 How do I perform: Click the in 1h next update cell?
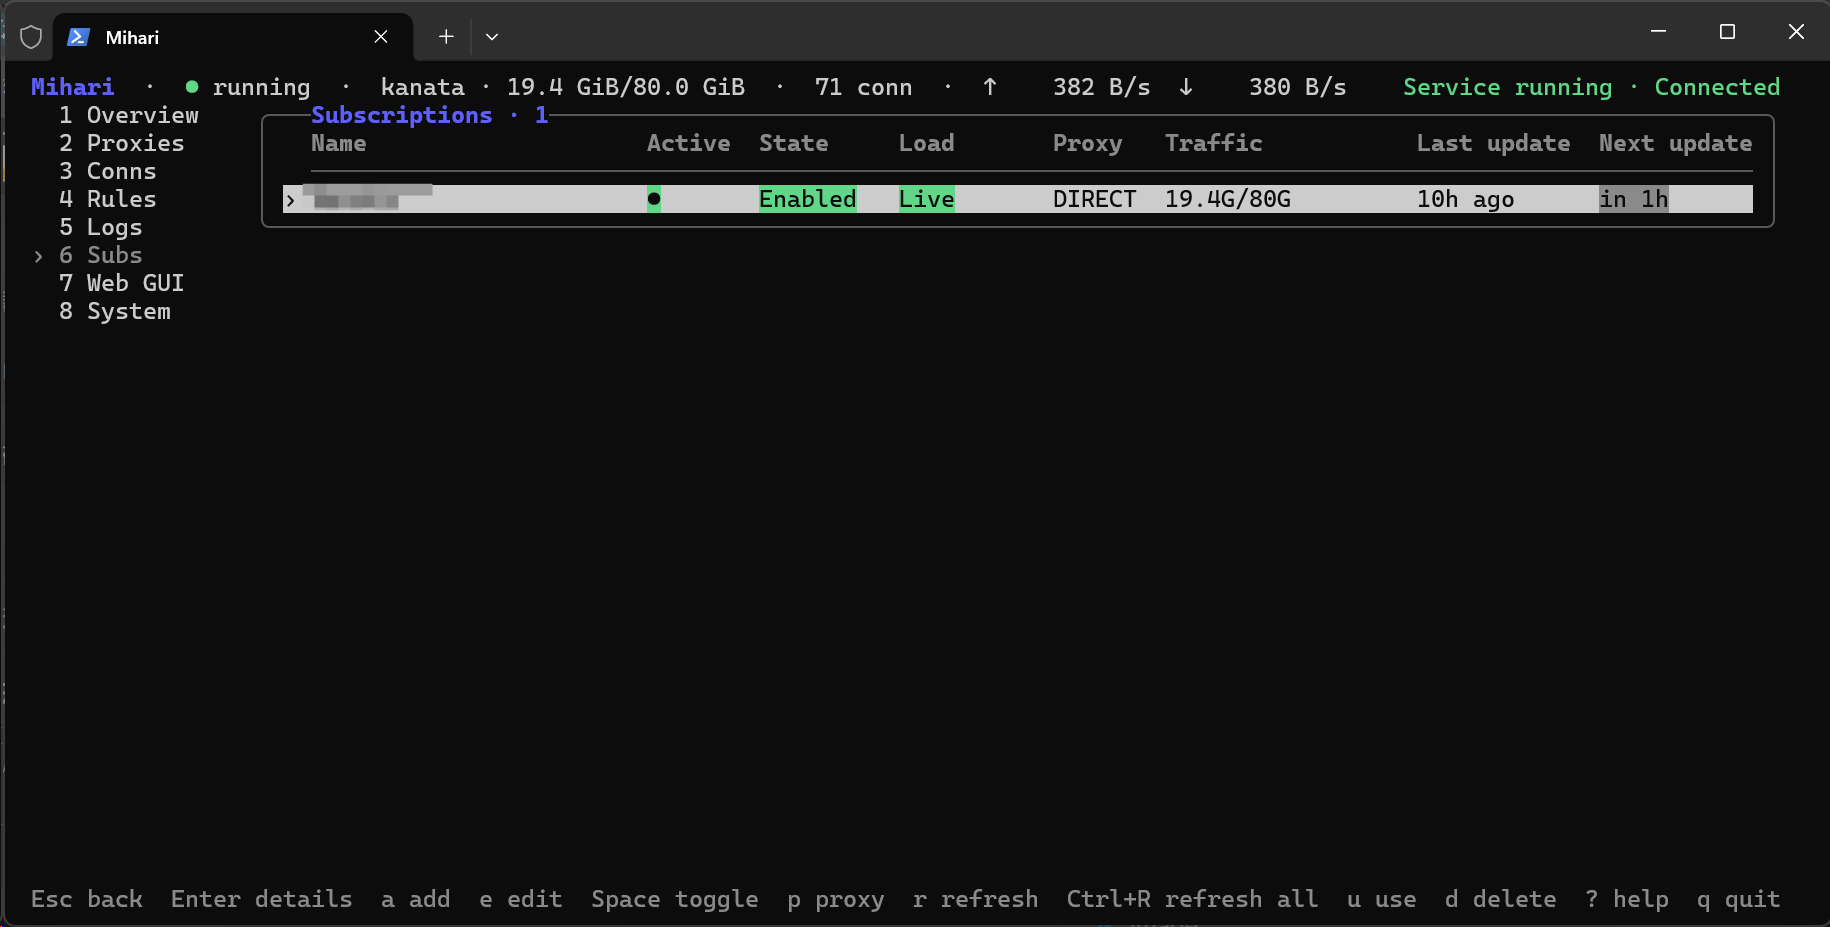tap(1634, 199)
